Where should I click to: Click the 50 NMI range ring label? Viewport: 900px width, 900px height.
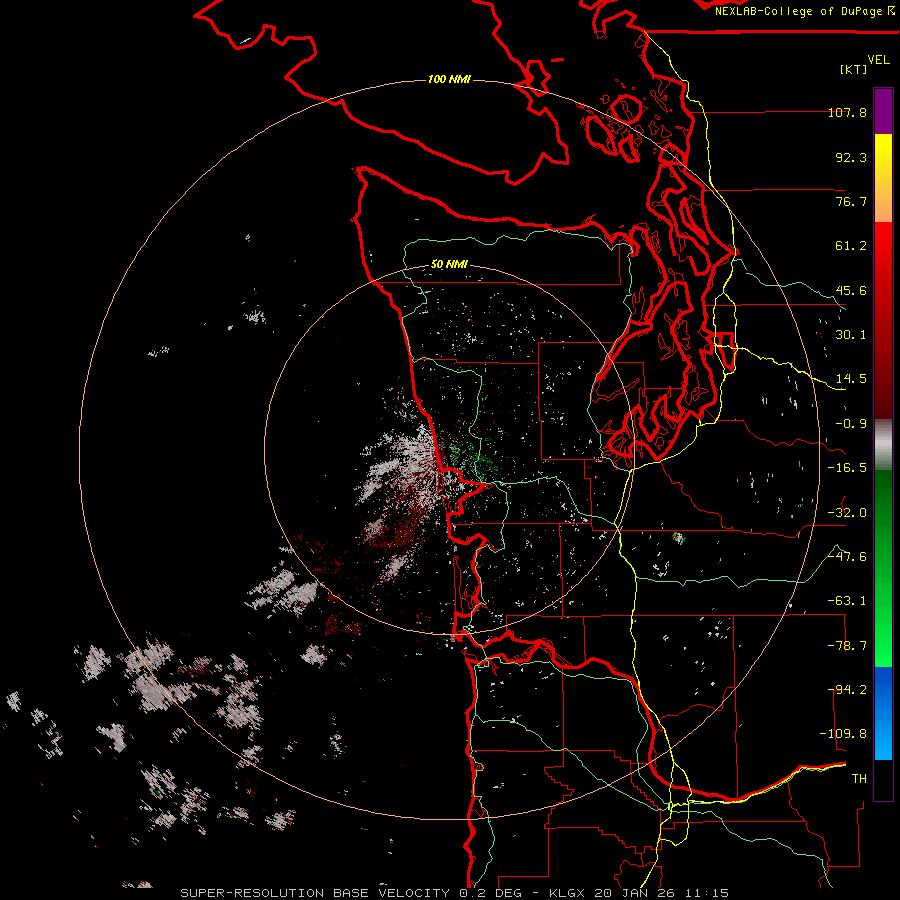(x=449, y=265)
